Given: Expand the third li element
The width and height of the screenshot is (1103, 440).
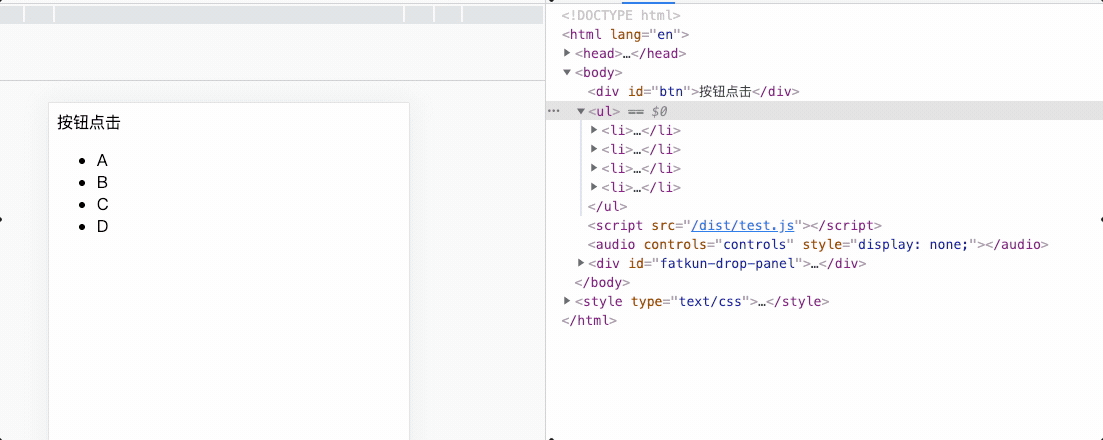Looking at the screenshot, I should click(594, 168).
